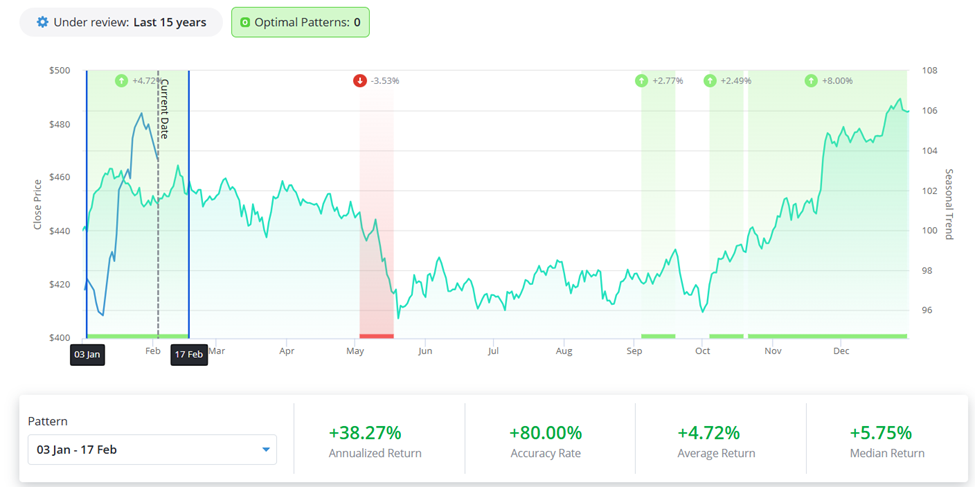975x487 pixels.
Task: Click the green up-arrow icon next to +2.49%
Action: pyautogui.click(x=710, y=81)
